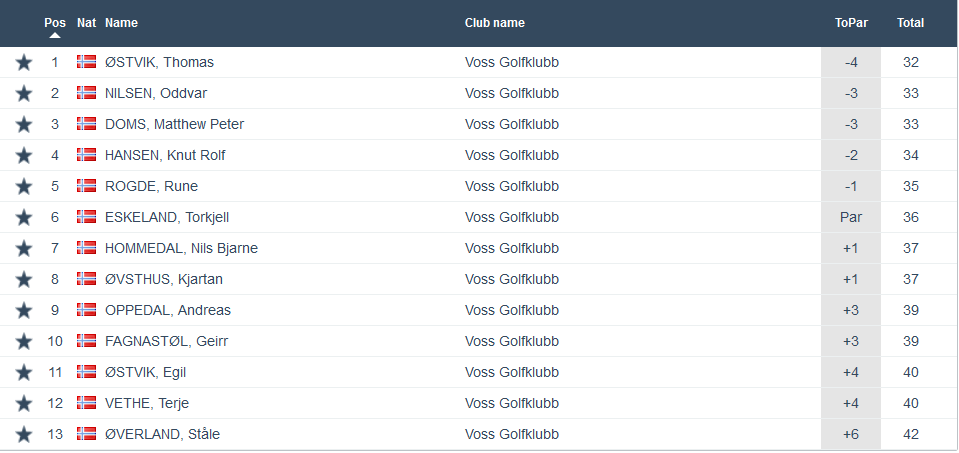Star the favorite icon for ØSTVIK, Thomas
Viewport: 959px width, 453px height.
click(x=24, y=63)
